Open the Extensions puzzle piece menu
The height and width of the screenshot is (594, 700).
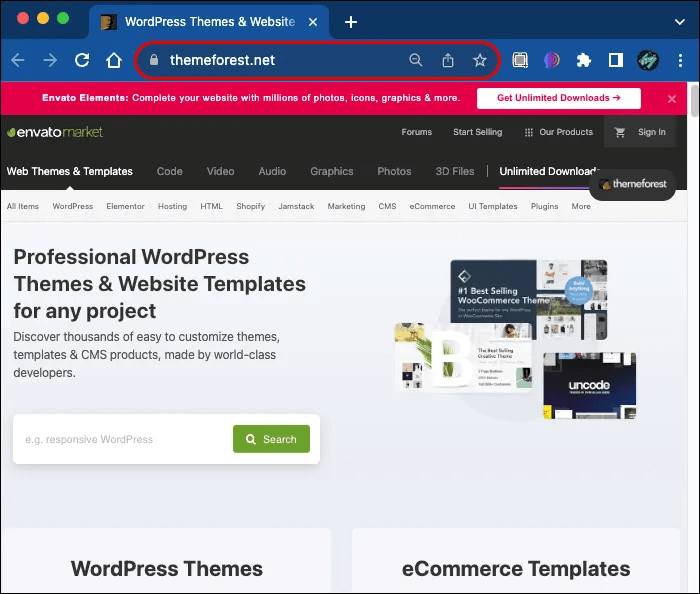584,60
